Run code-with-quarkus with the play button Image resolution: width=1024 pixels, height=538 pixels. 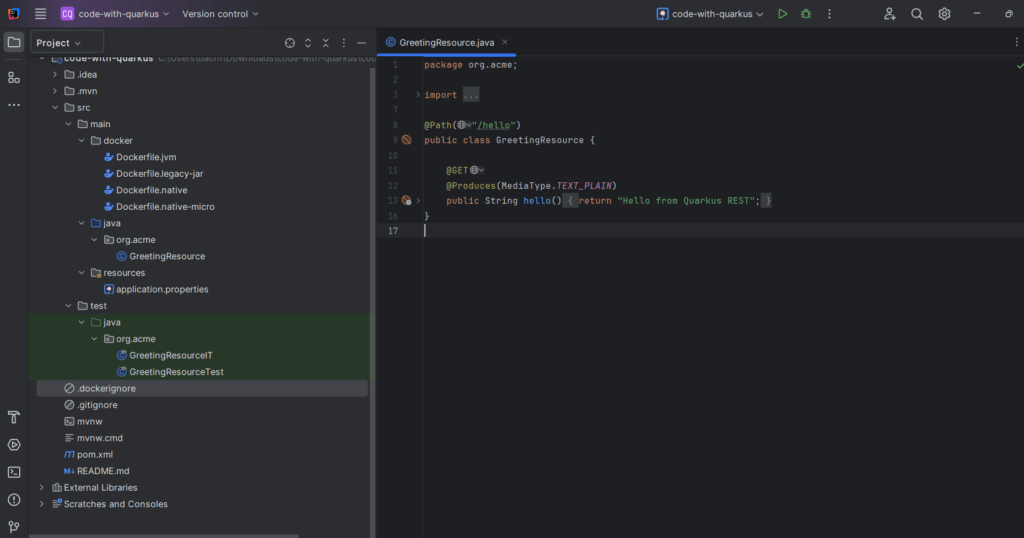click(x=782, y=14)
